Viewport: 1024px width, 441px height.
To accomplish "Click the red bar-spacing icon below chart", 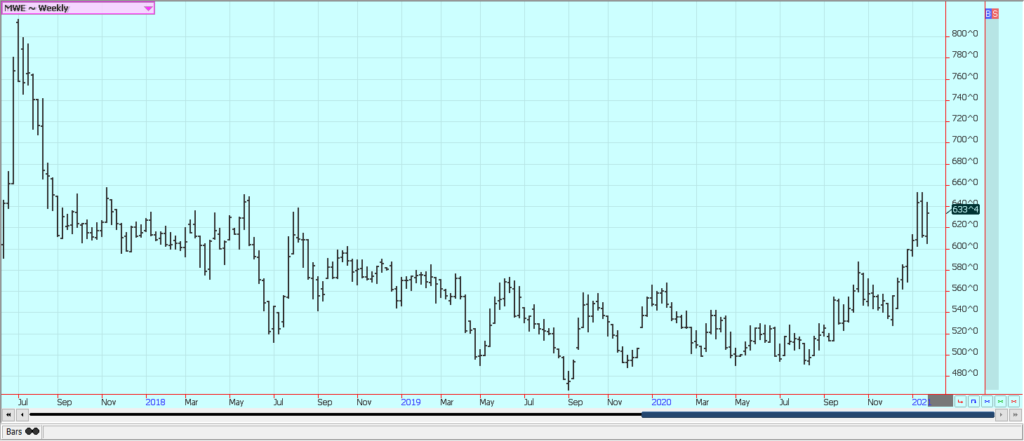I will (x=960, y=401).
